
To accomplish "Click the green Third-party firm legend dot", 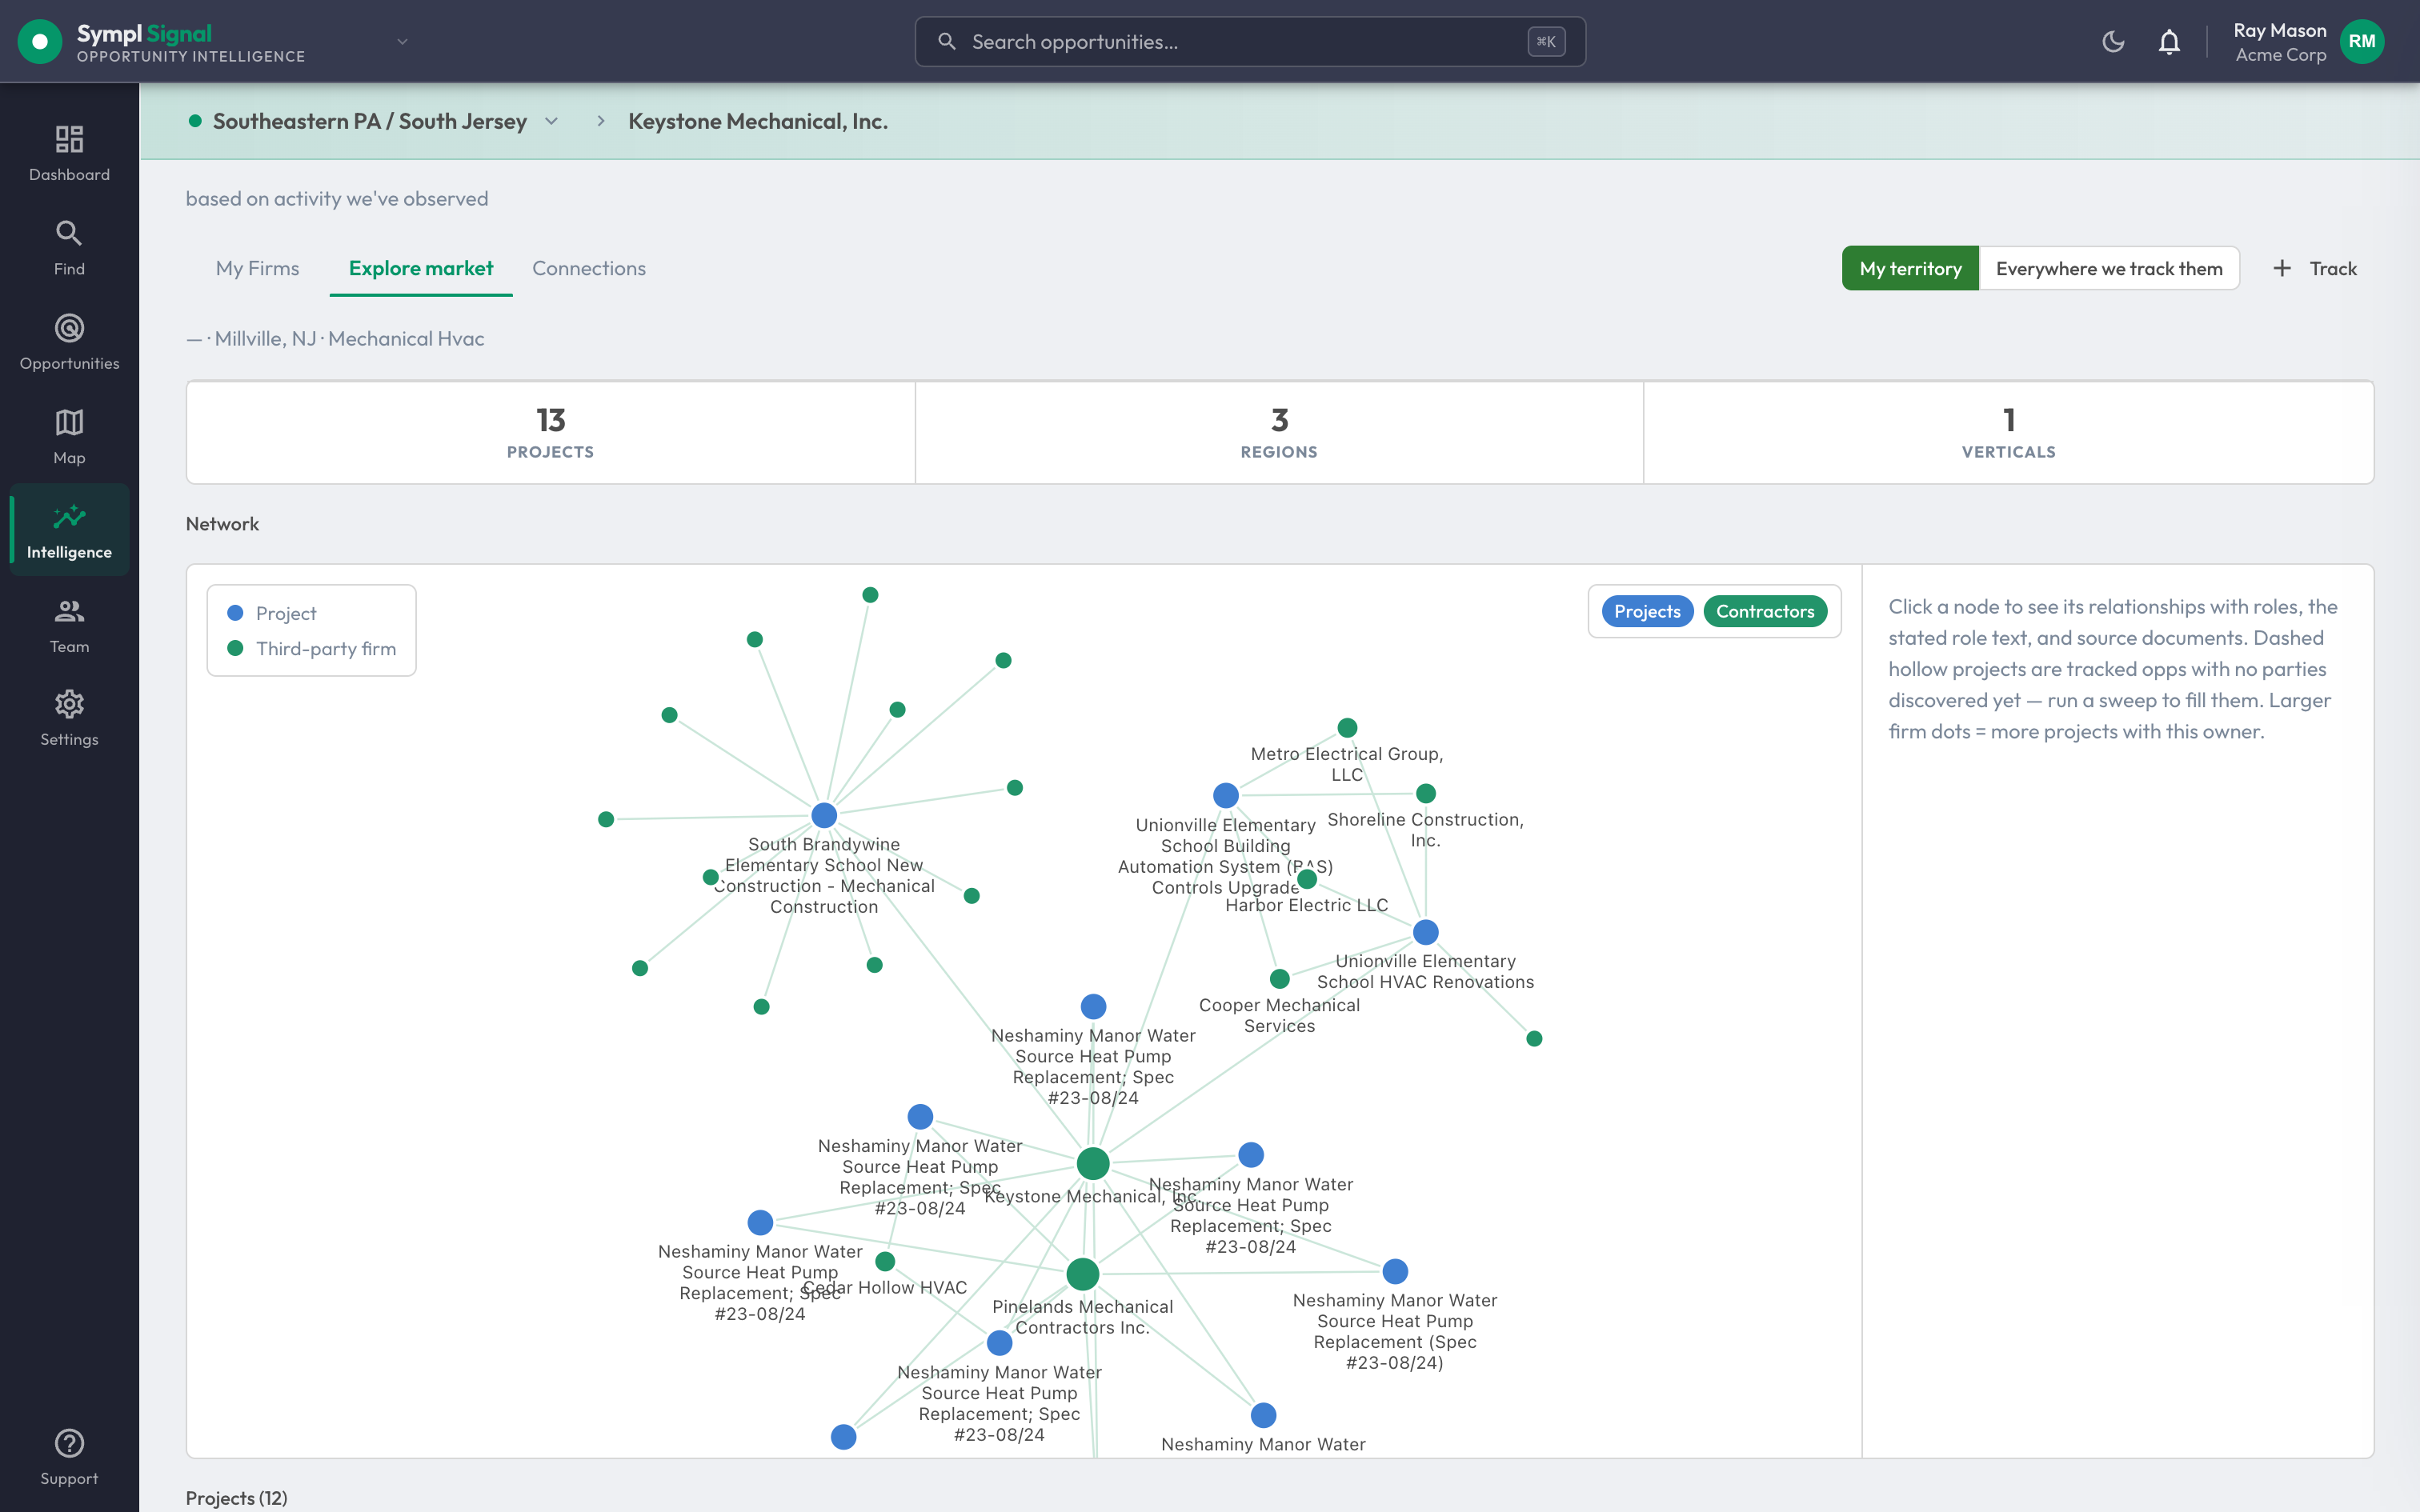I will point(236,648).
